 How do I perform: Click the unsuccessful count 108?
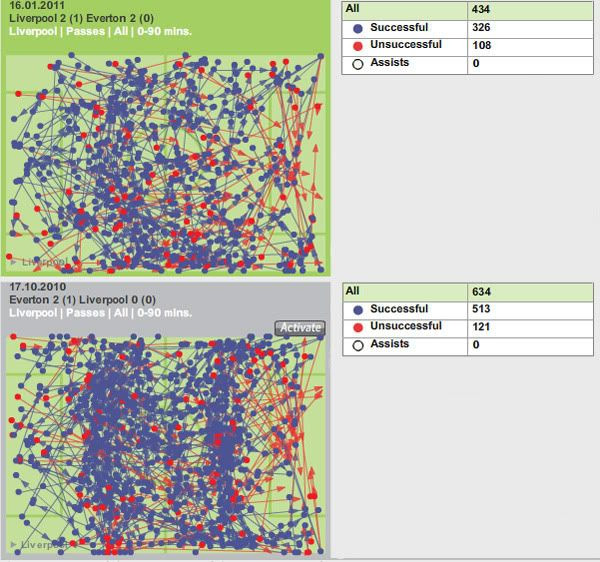point(481,45)
